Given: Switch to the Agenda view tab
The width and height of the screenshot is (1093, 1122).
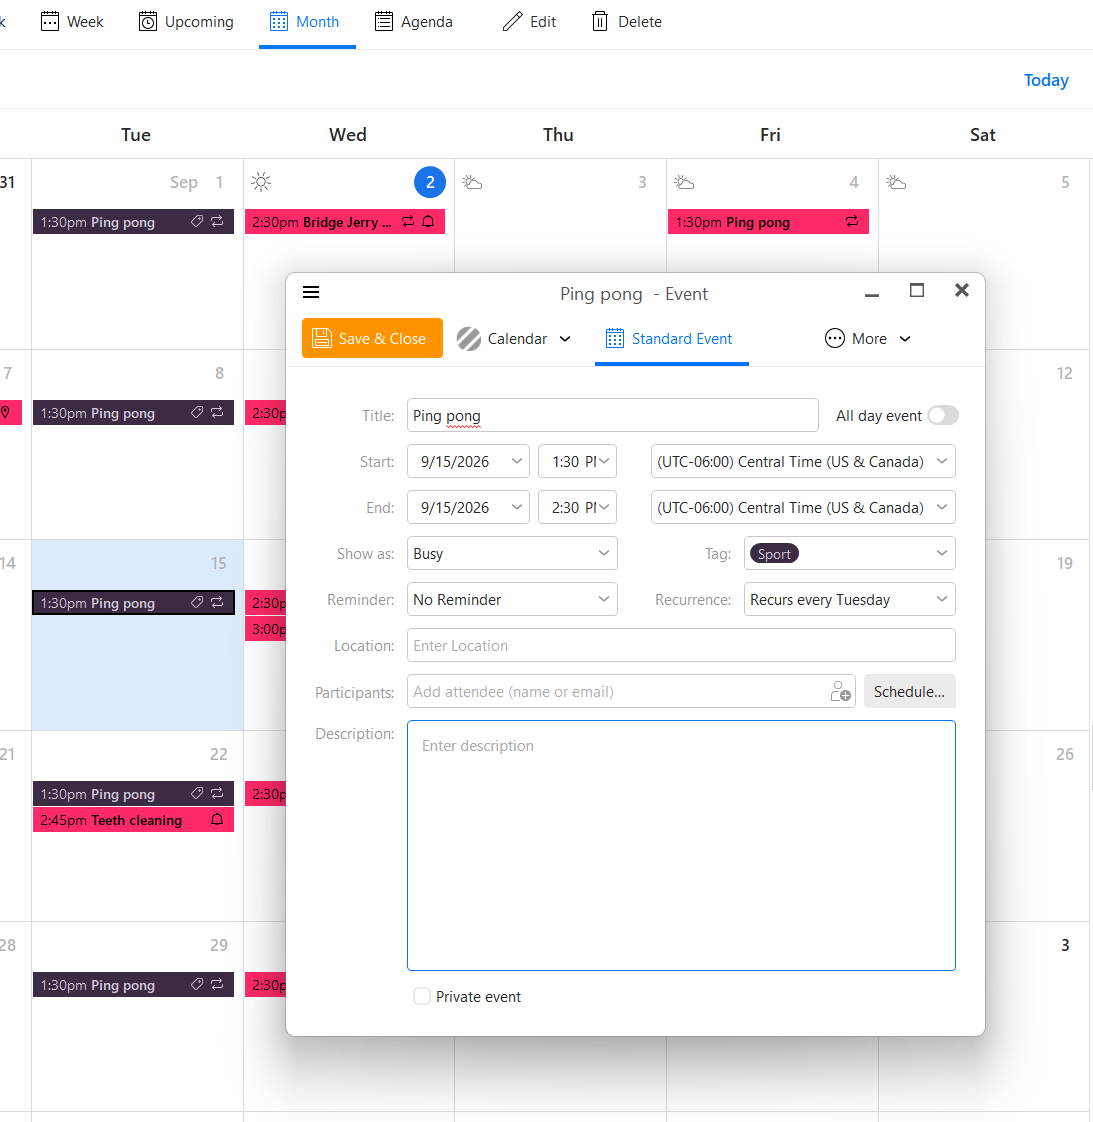Looking at the screenshot, I should [414, 22].
